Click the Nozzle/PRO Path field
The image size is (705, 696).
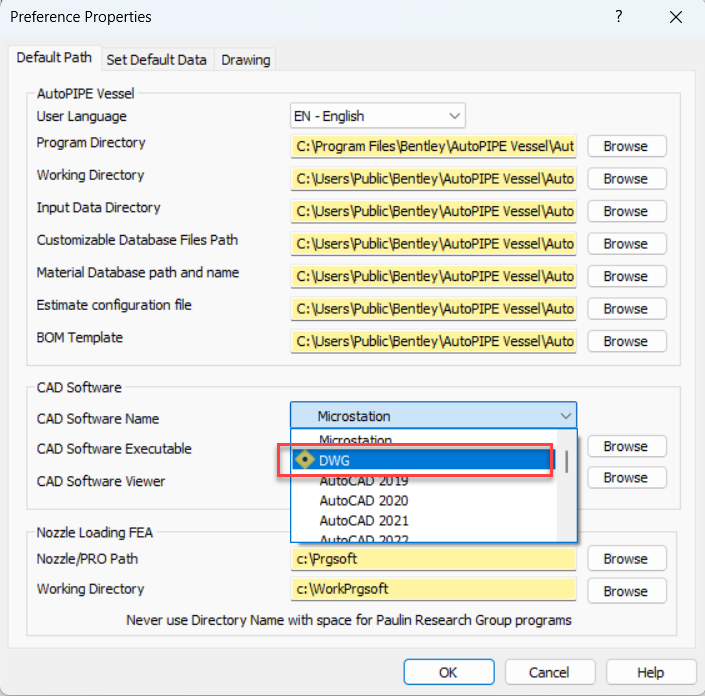coord(433,559)
